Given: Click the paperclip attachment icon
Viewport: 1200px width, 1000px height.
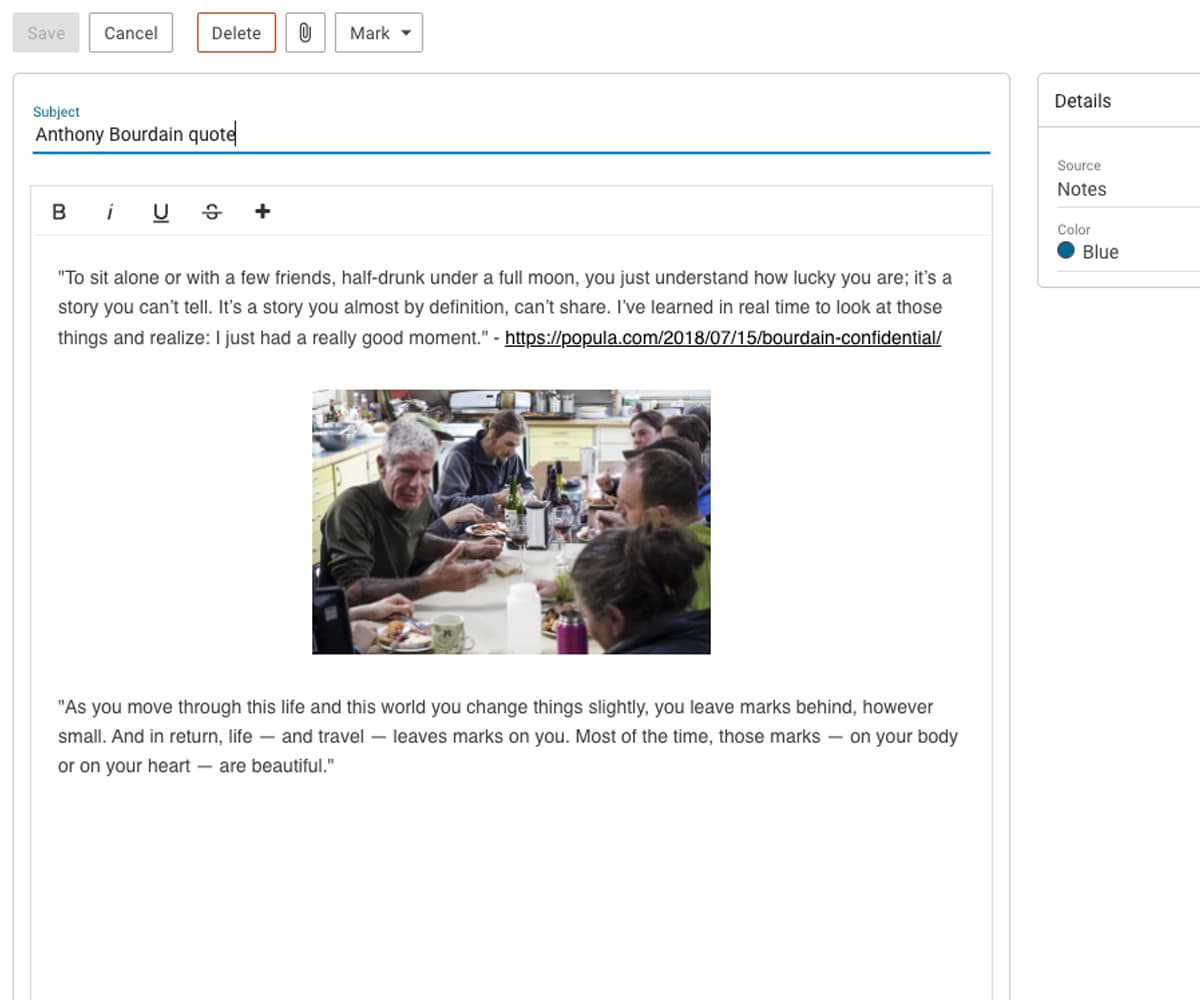Looking at the screenshot, I should 305,33.
